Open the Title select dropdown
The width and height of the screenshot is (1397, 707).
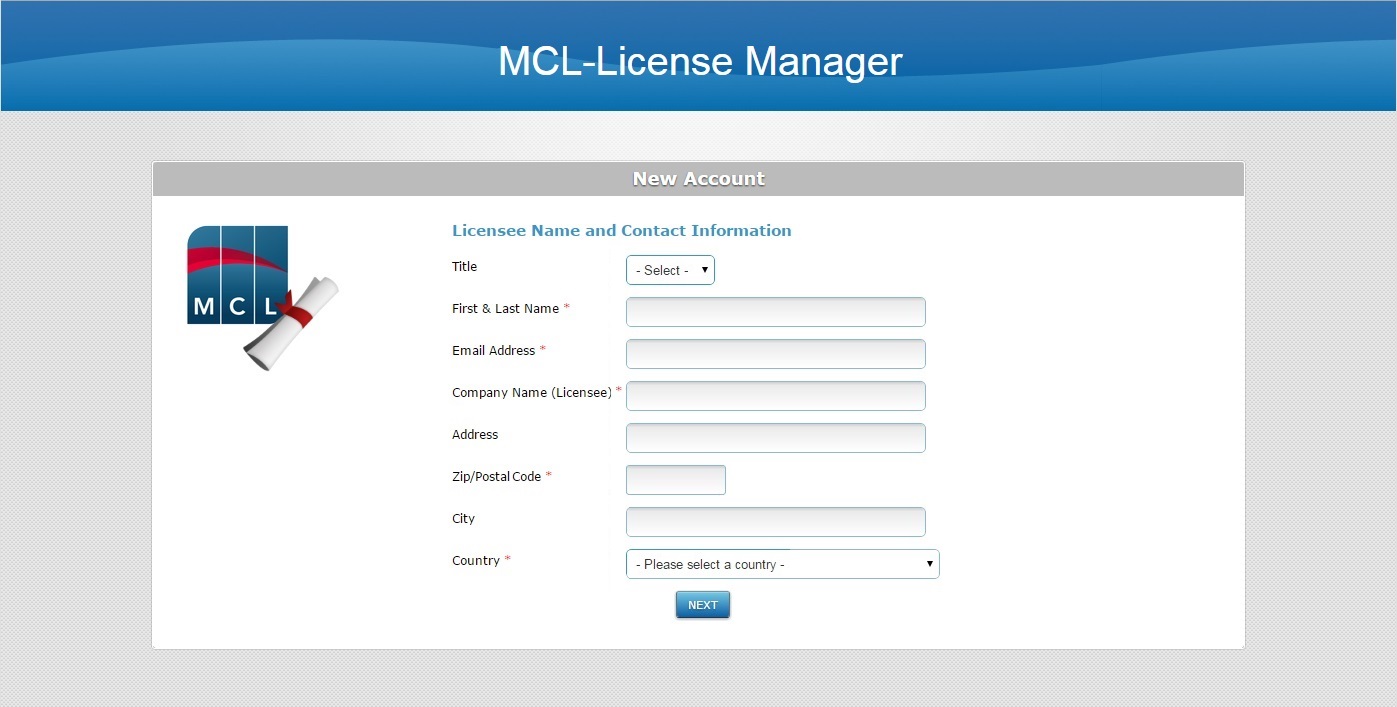point(670,270)
